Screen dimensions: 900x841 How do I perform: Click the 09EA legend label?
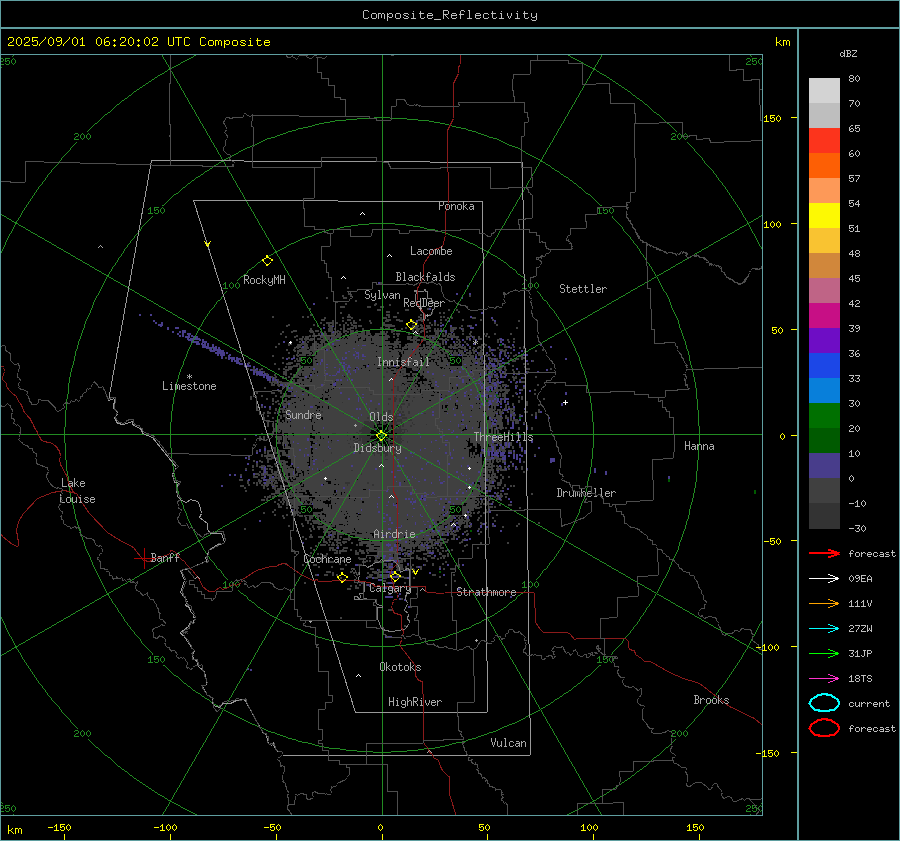tap(860, 579)
